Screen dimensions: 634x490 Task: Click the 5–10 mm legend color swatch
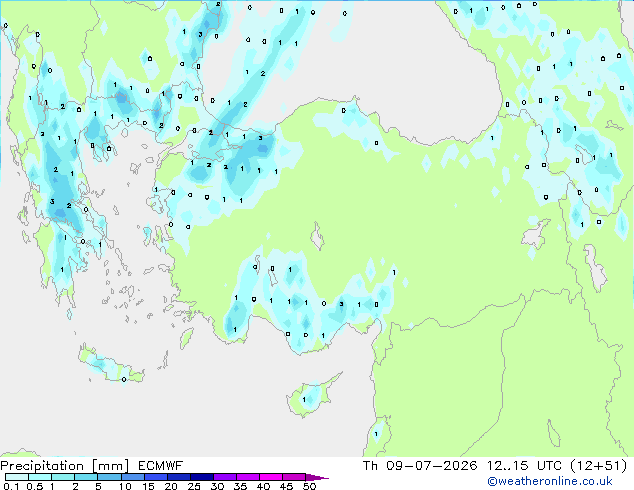tap(109, 477)
